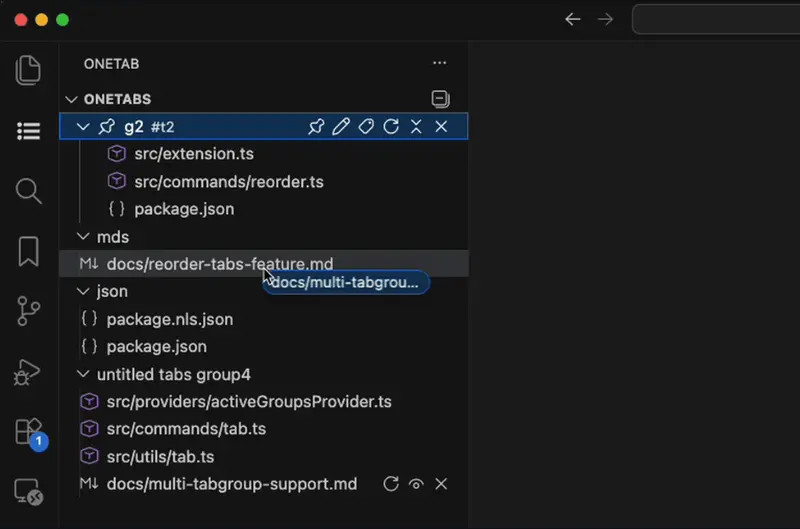Screen dimensions: 800x529
Task: Go back with the left navigation arrow
Action: [573, 19]
